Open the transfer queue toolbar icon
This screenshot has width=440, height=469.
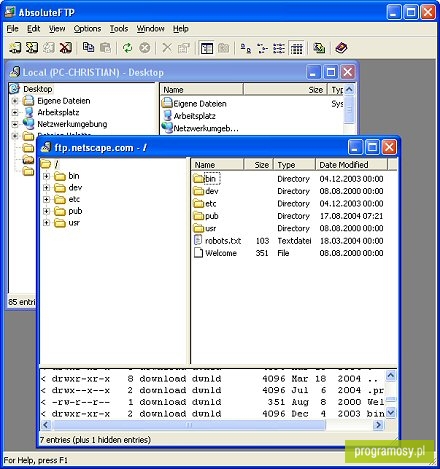pyautogui.click(x=319, y=48)
